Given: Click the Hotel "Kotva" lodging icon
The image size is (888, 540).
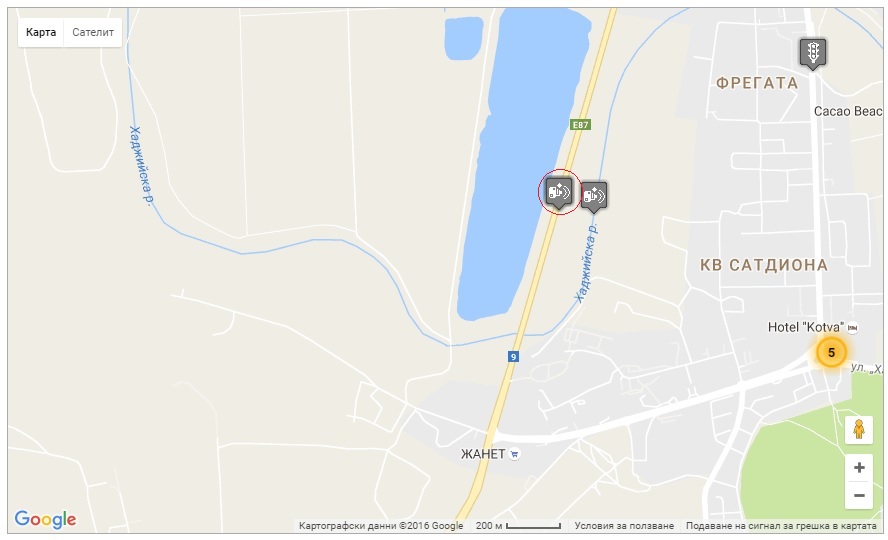Looking at the screenshot, I should click(x=852, y=327).
